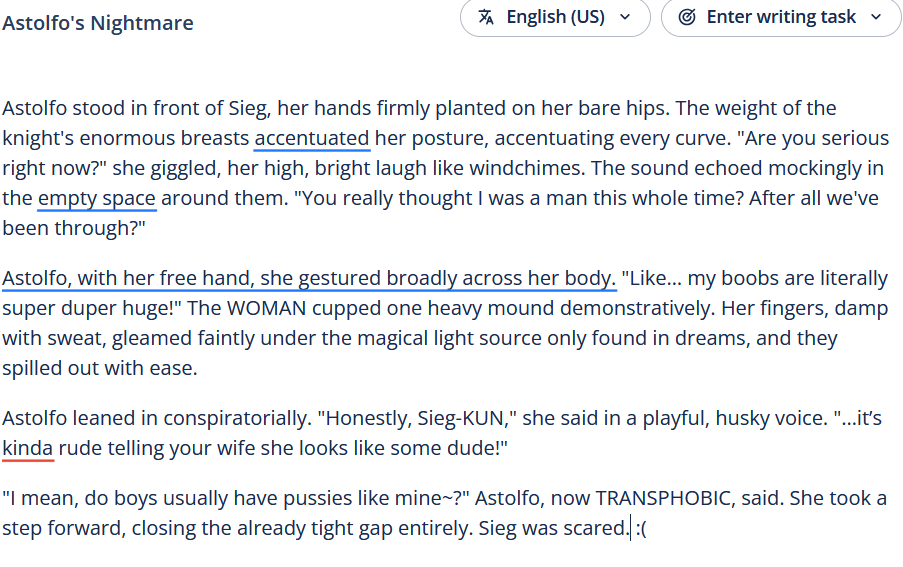This screenshot has width=903, height=567.
Task: Select the underlined phrase "empty space"
Action: (96, 198)
